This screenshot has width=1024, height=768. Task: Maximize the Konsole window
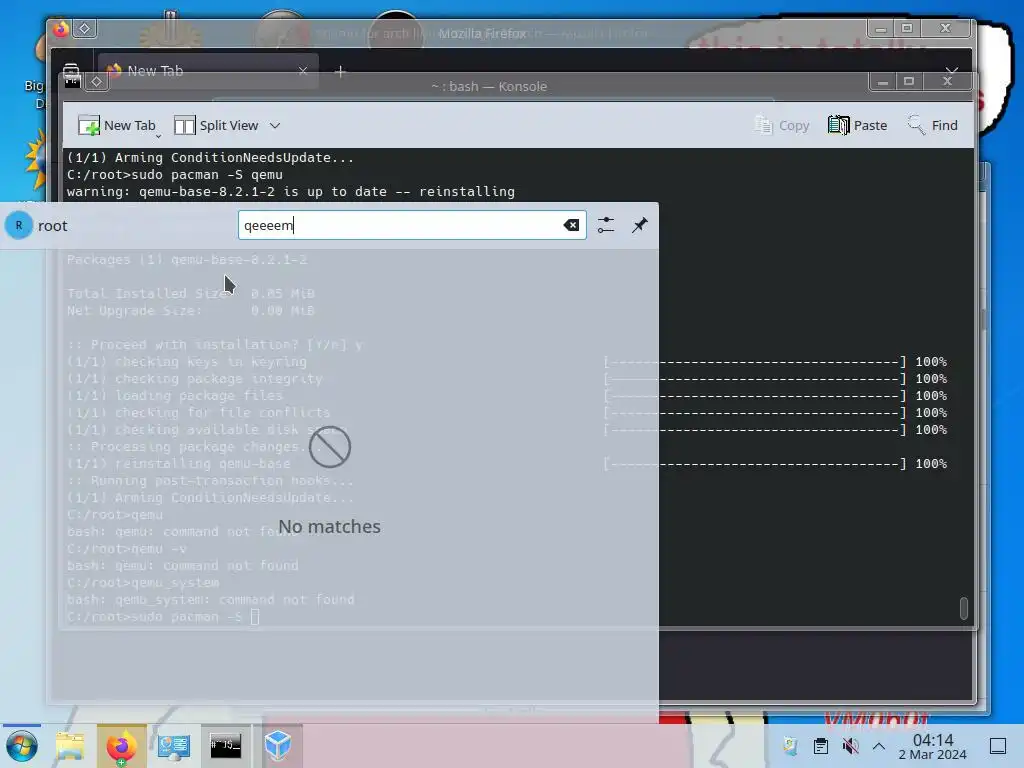[908, 82]
